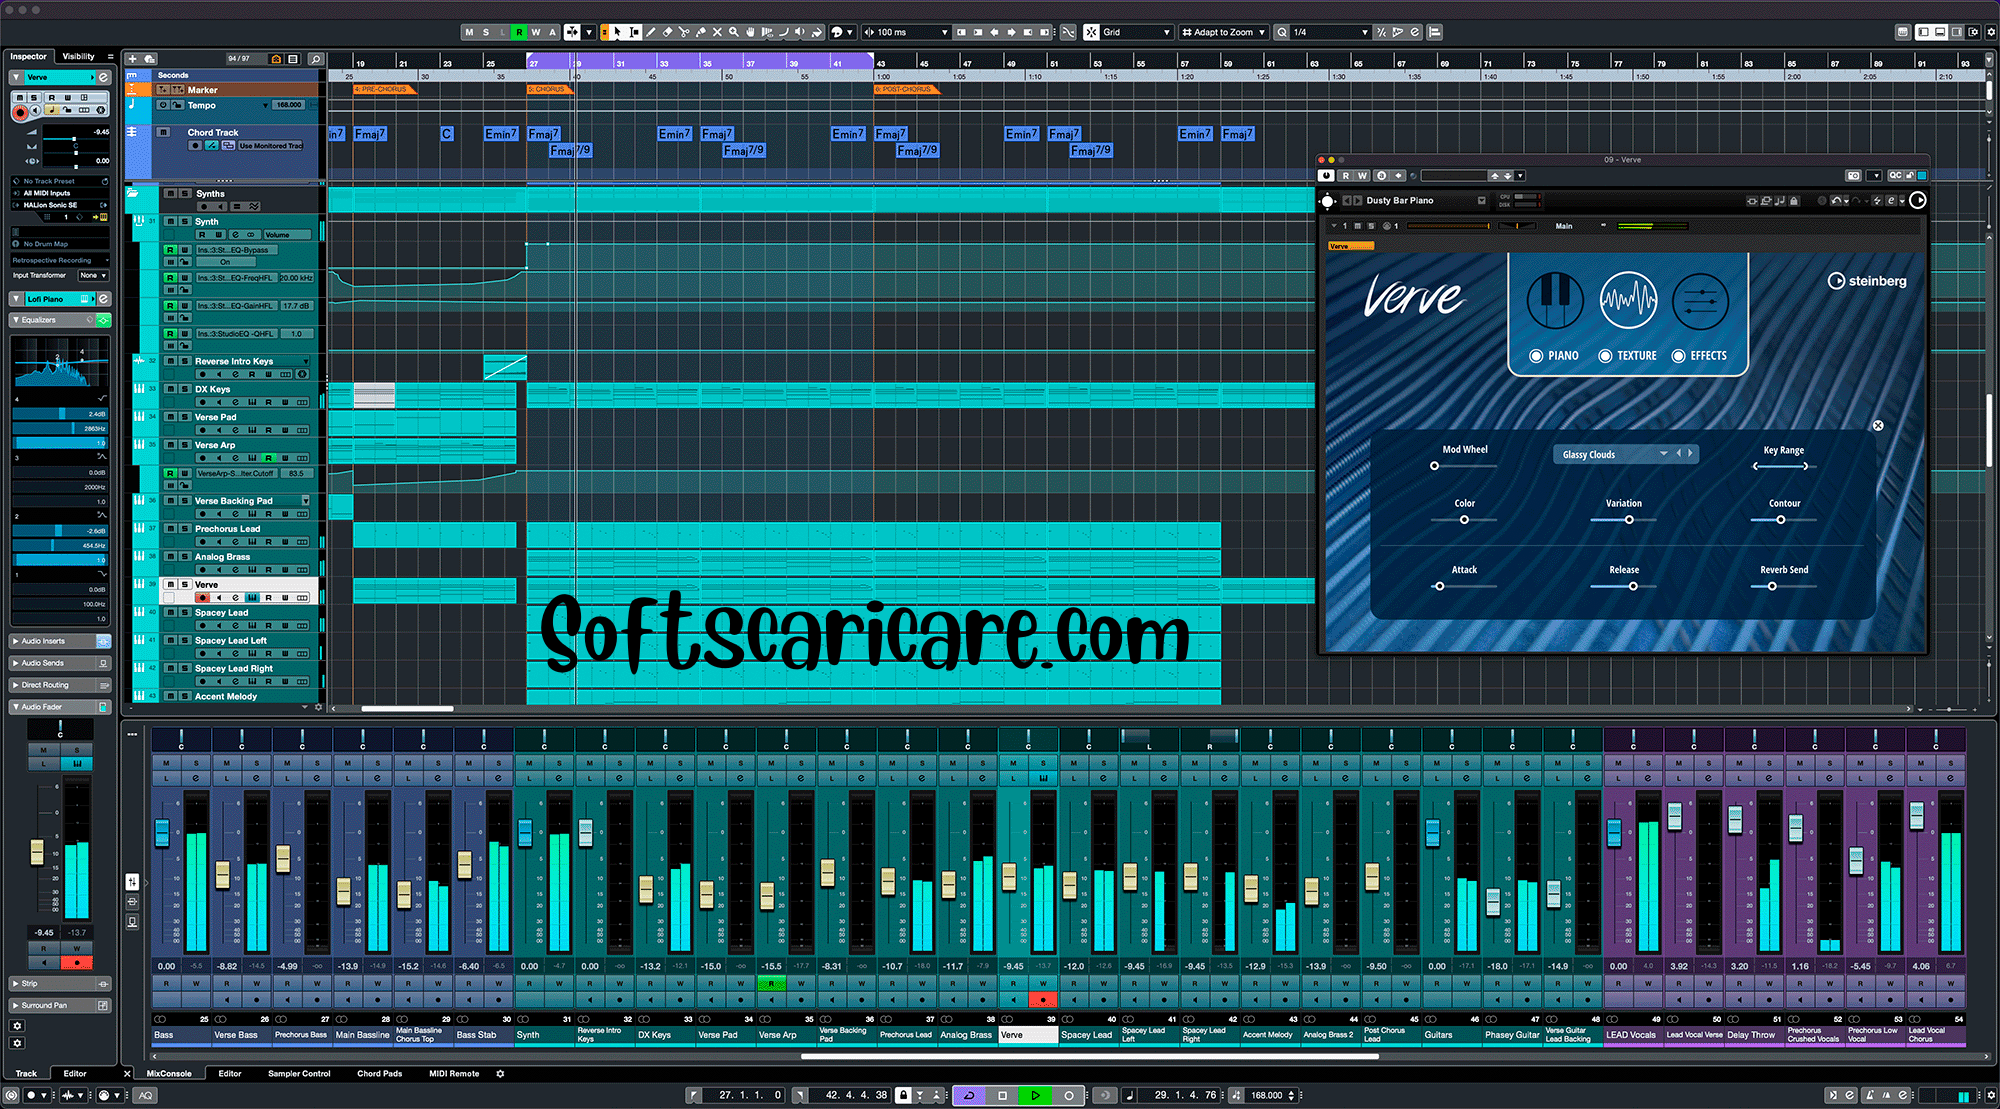Toggle the purple Cycle loop button
Image resolution: width=2000 pixels, height=1109 pixels.
click(x=969, y=1096)
